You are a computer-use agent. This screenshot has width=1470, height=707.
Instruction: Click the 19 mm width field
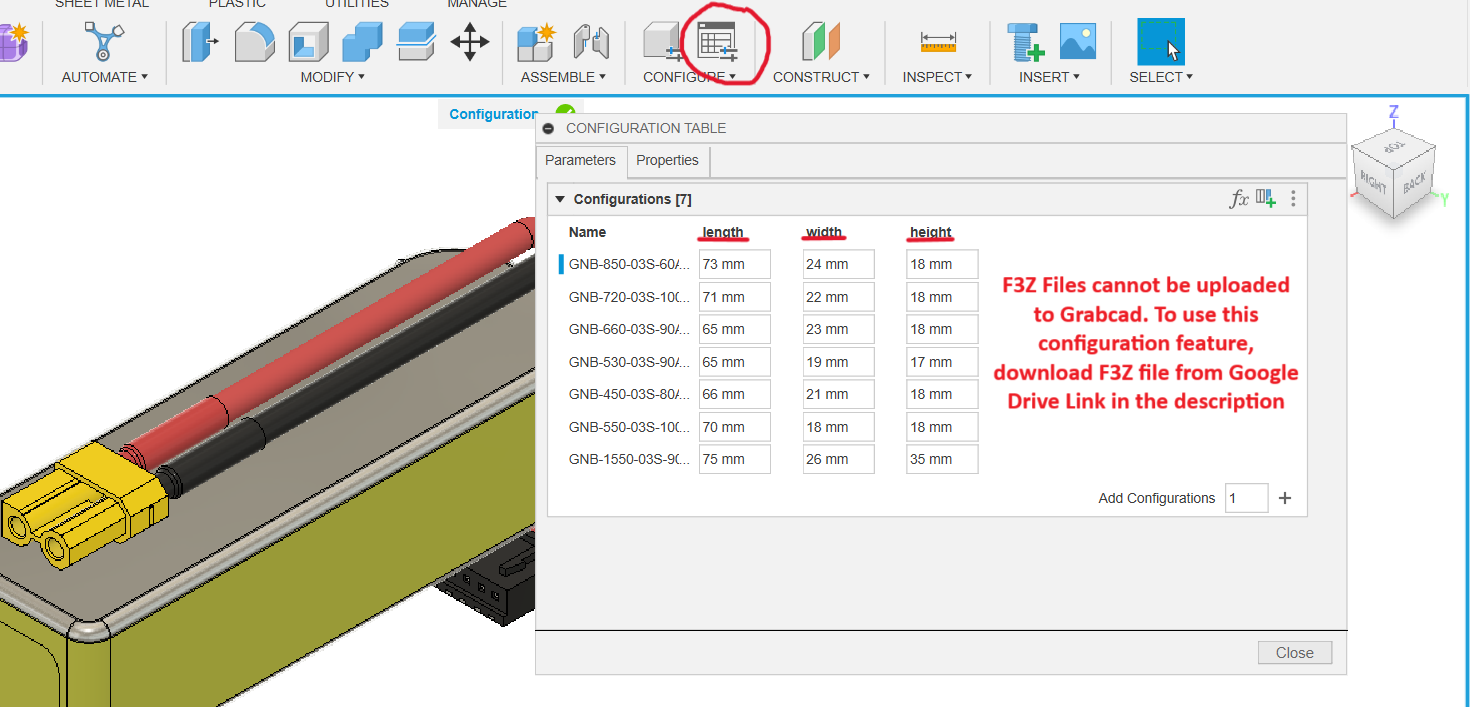pyautogui.click(x=839, y=362)
